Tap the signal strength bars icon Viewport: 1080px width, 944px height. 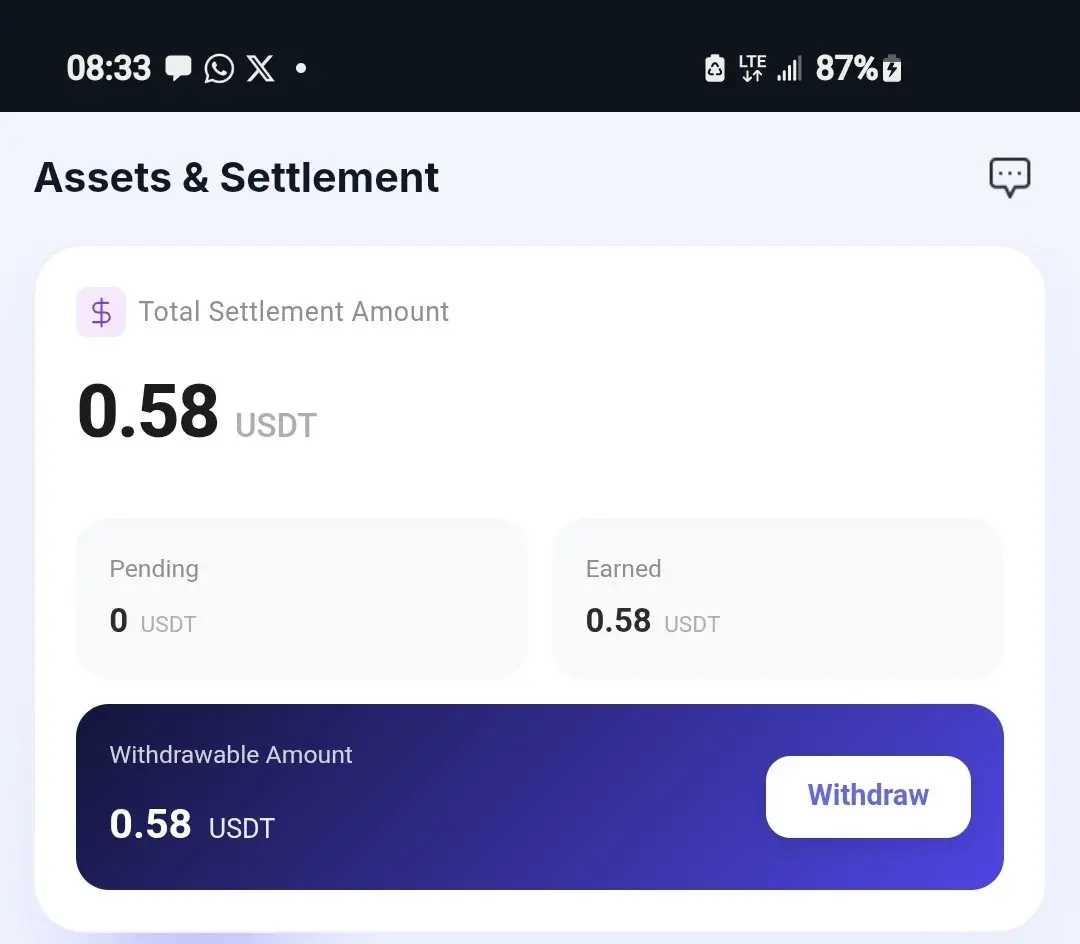(x=789, y=68)
